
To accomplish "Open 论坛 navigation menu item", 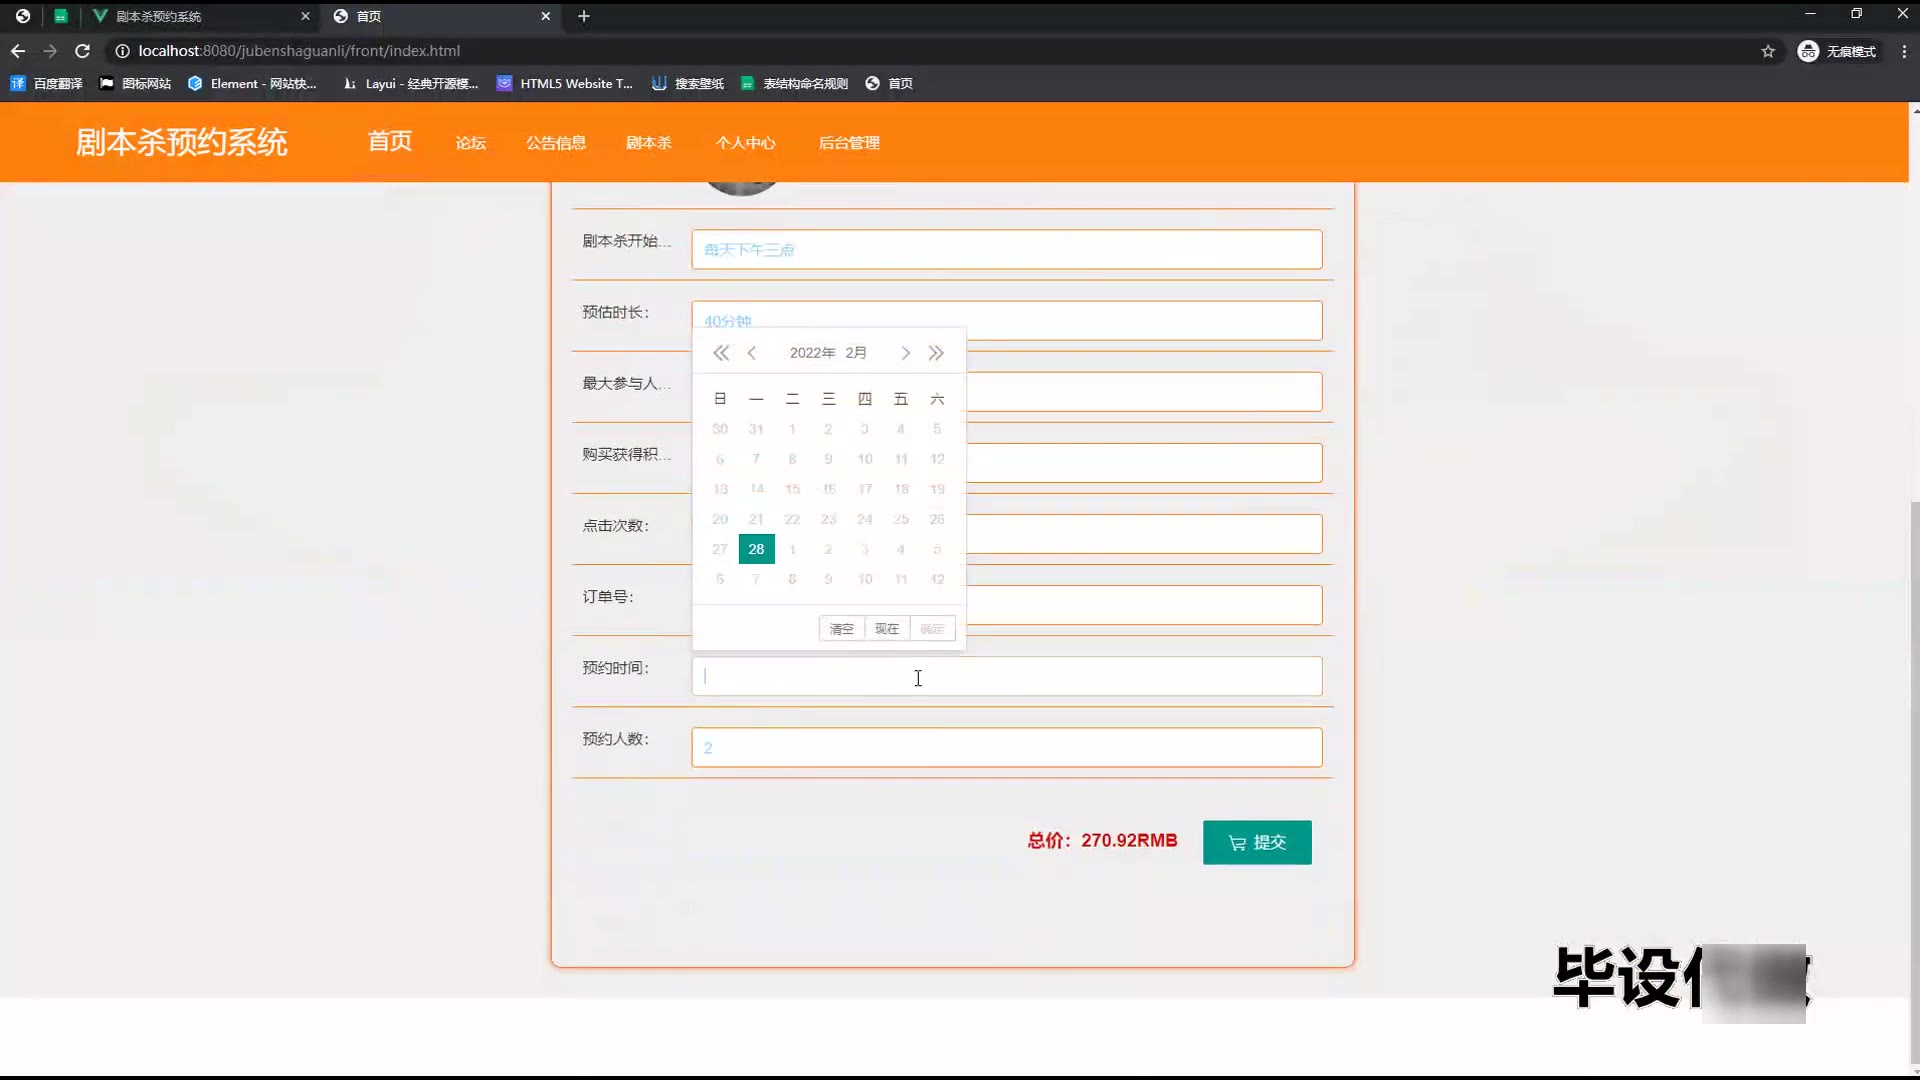I will 471,143.
